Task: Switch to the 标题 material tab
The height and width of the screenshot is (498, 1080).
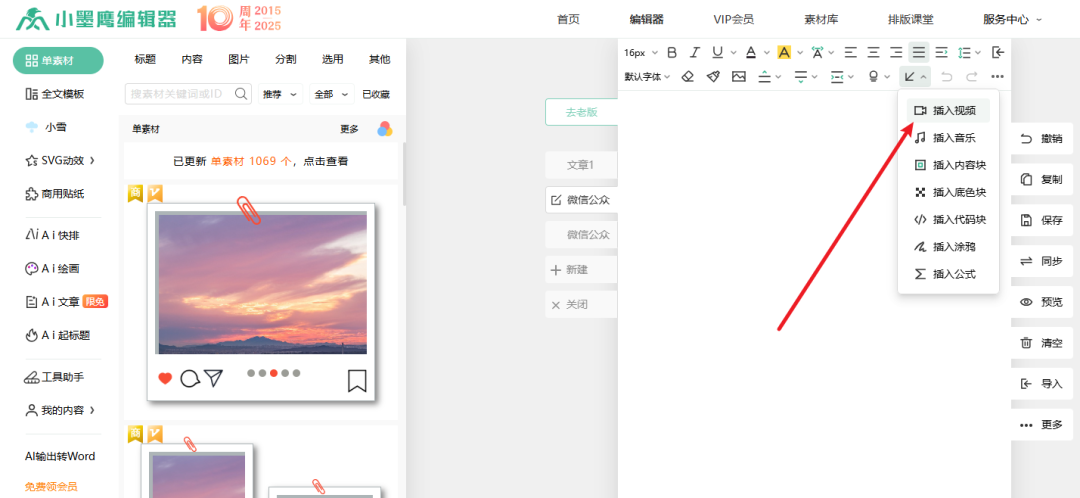Action: pos(145,59)
